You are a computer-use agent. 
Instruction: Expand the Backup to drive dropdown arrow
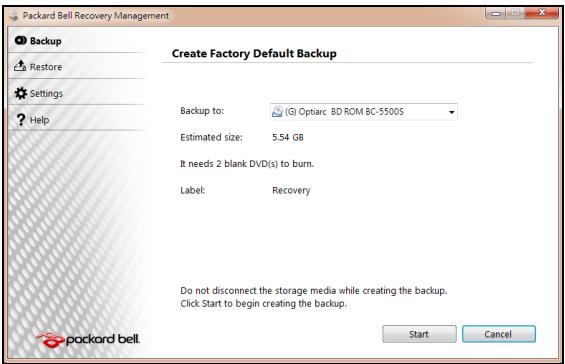451,112
